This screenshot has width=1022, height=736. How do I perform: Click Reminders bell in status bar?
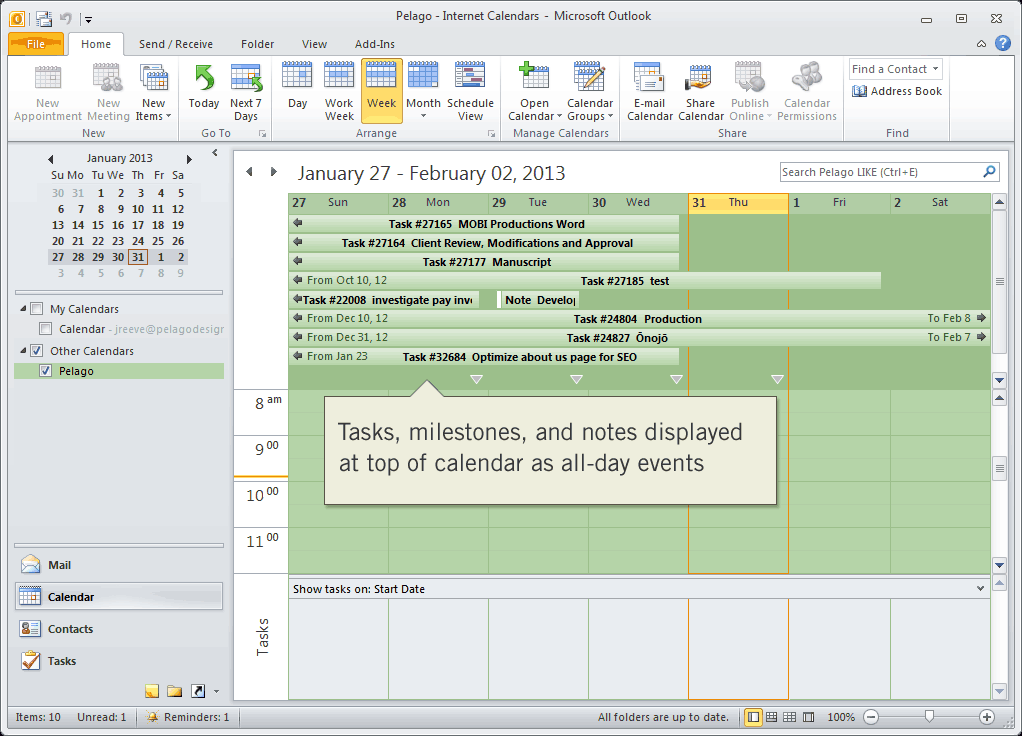[x=153, y=717]
